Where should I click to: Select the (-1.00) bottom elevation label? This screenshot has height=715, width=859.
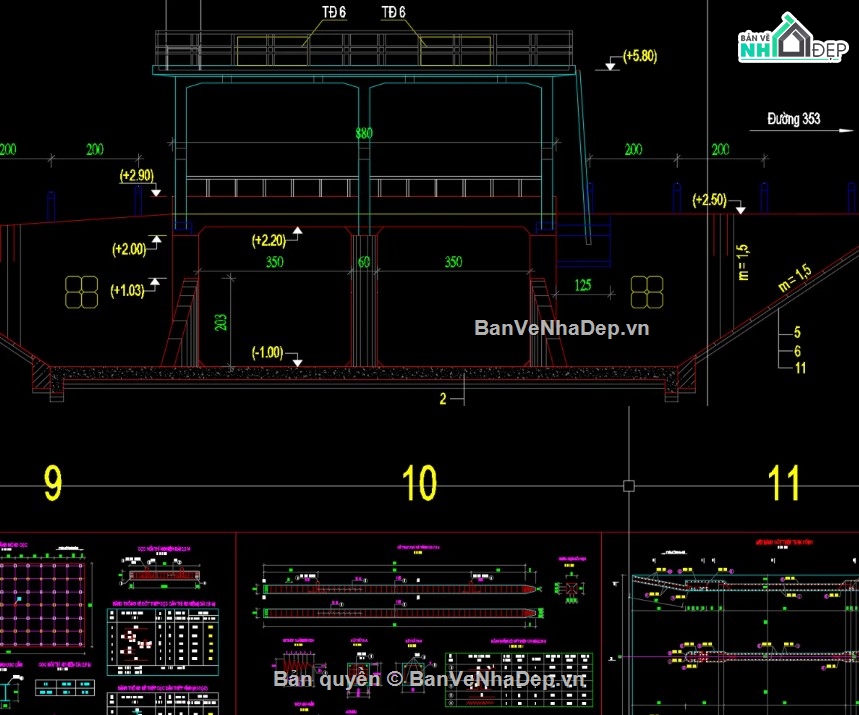(x=267, y=352)
